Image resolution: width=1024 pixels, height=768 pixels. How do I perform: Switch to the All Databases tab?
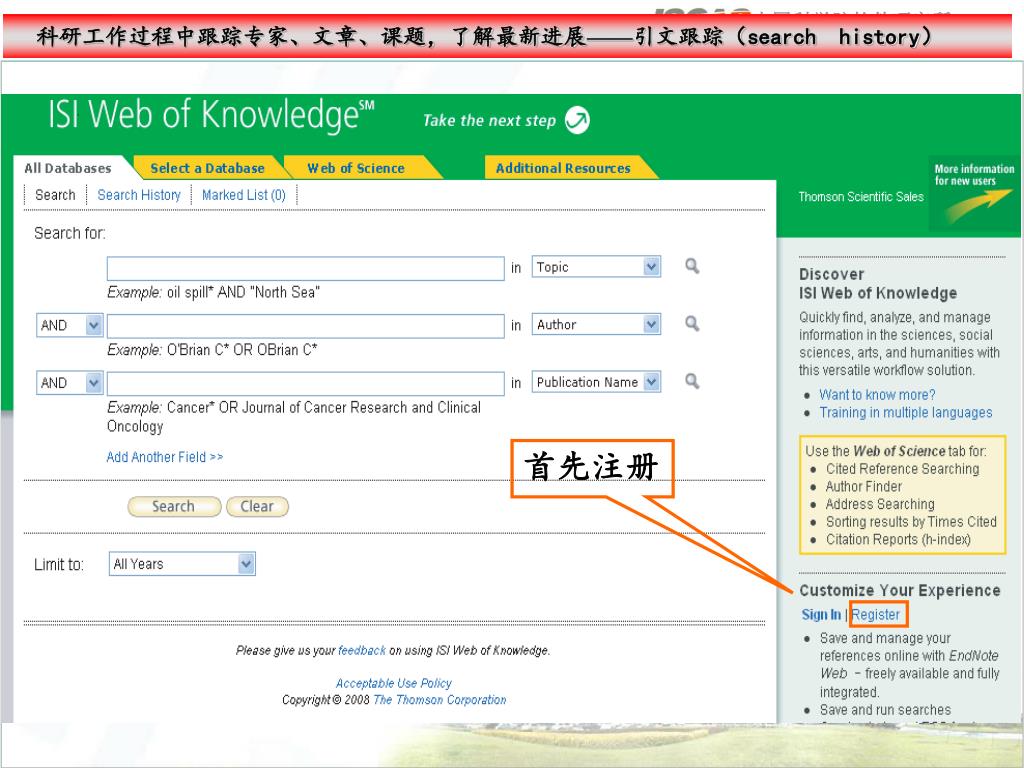pos(68,168)
